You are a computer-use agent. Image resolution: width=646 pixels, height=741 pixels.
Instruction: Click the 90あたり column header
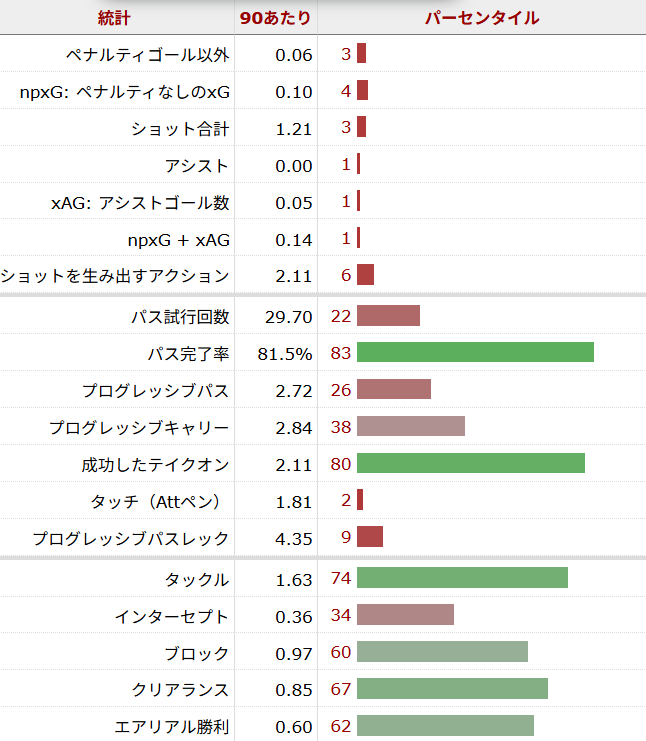275,17
